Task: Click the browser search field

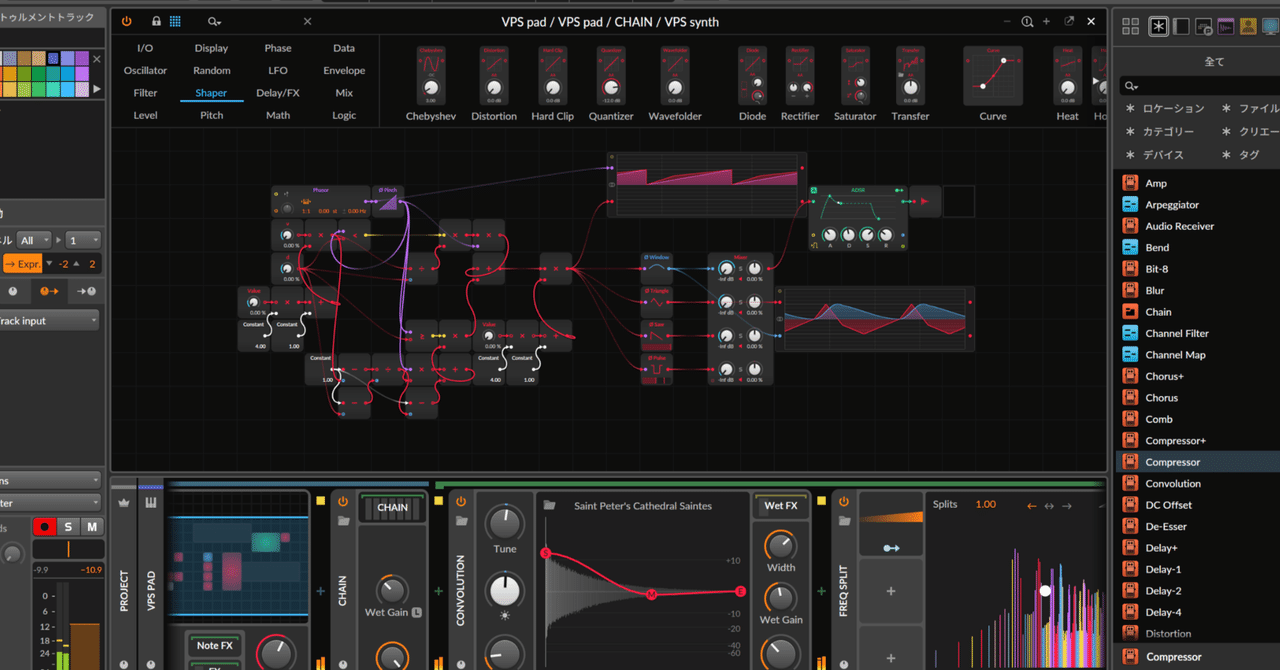Action: (x=1198, y=86)
